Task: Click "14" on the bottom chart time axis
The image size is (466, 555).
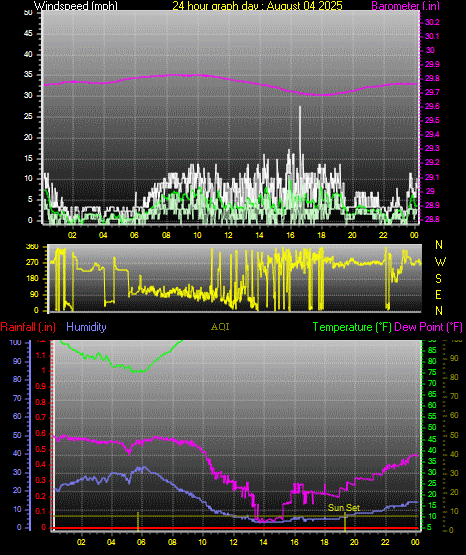Action: point(263,542)
